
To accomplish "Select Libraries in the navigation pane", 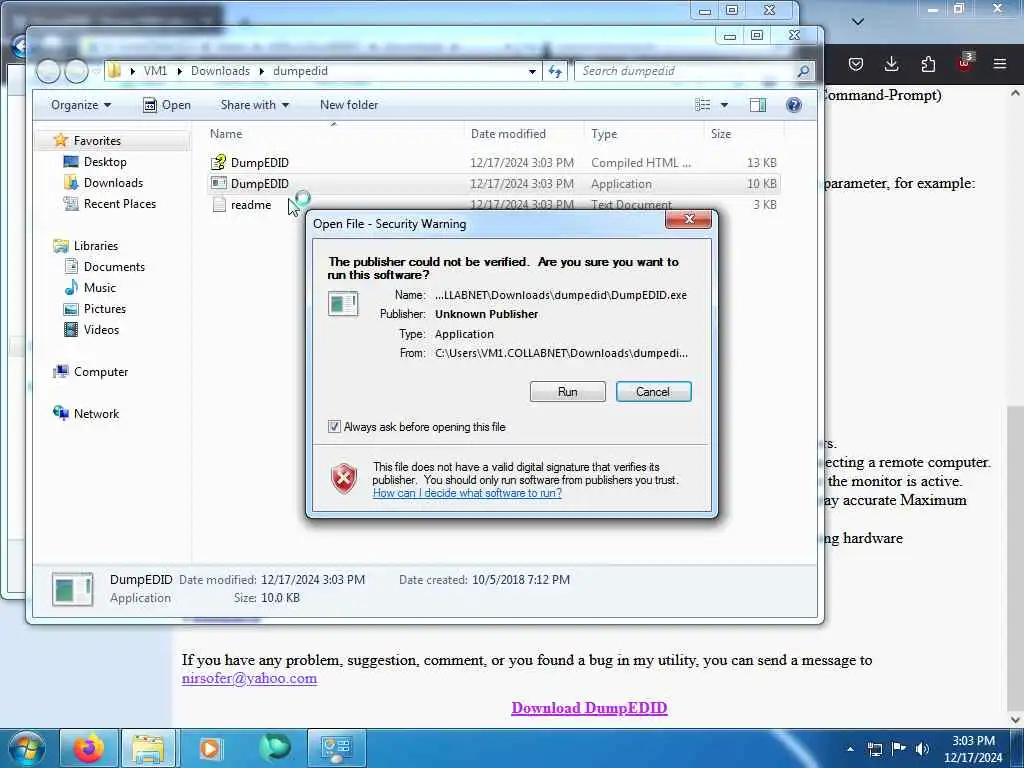I will coord(95,246).
